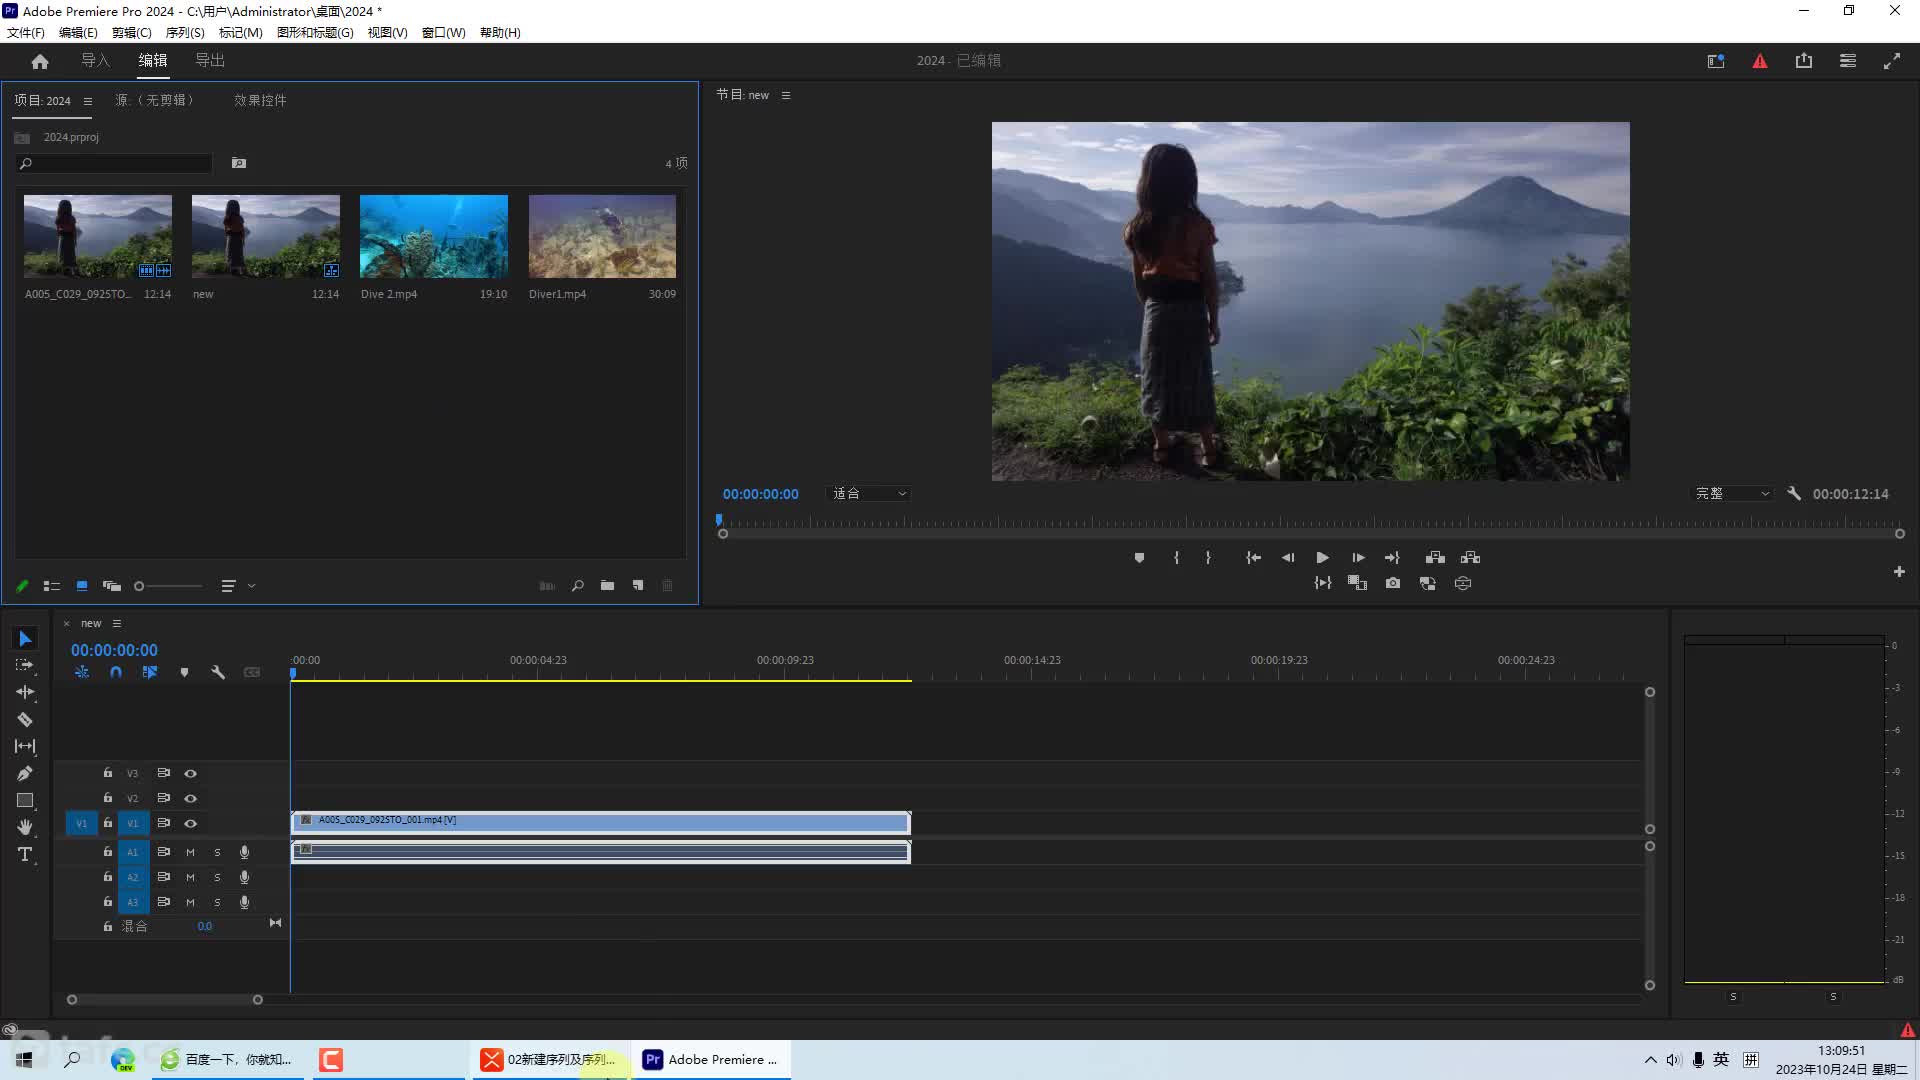Click the Extract button
This screenshot has height=1080, width=1920.
pos(1470,558)
